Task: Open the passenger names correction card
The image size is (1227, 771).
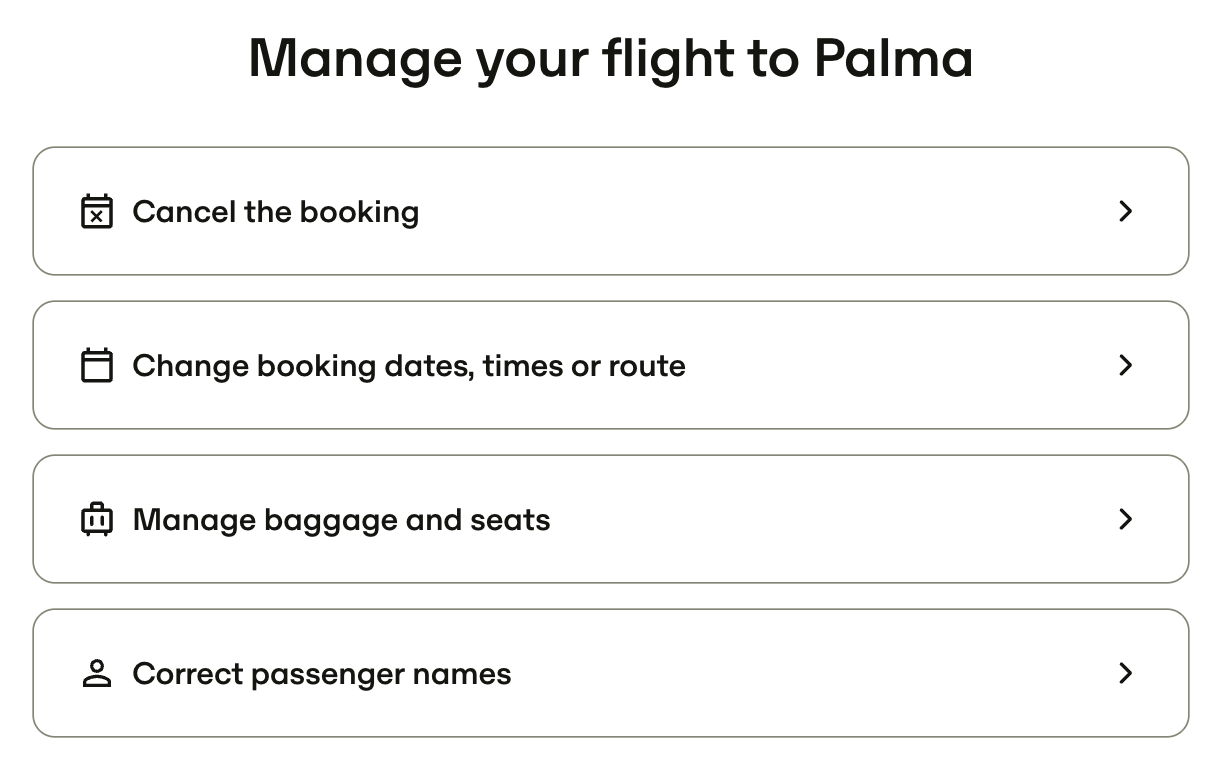Action: pyautogui.click(x=611, y=673)
